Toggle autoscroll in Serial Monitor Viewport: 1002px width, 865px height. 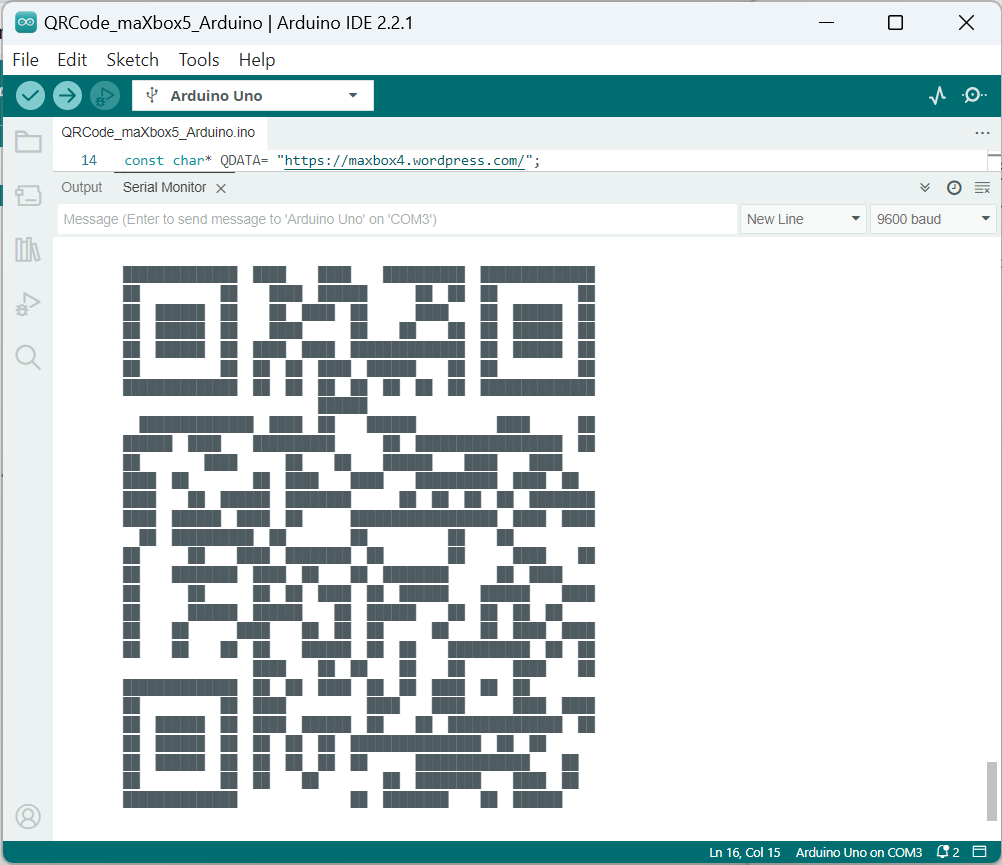(925, 188)
